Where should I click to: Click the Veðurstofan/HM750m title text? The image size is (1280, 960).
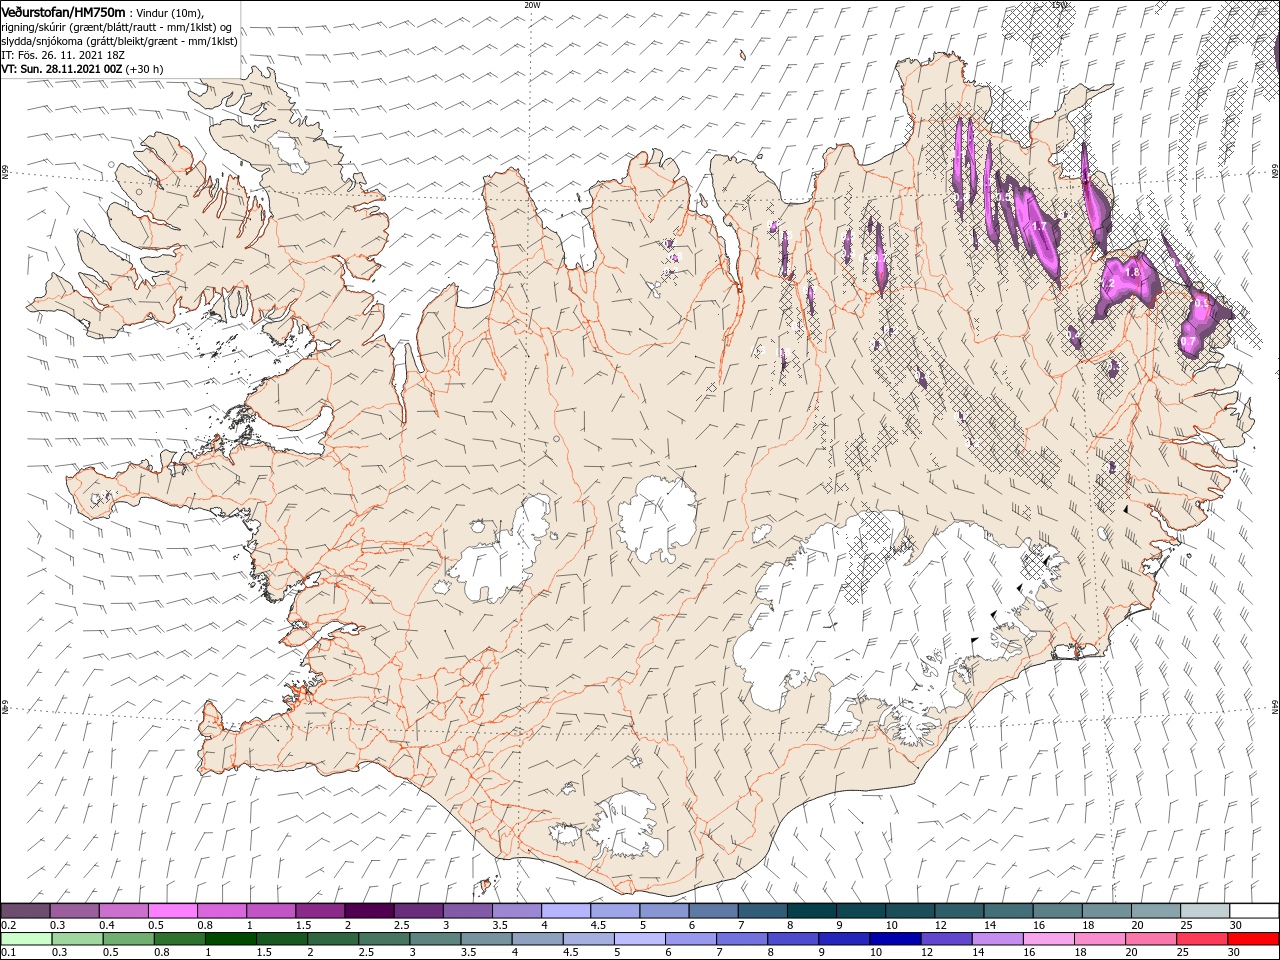(63, 12)
